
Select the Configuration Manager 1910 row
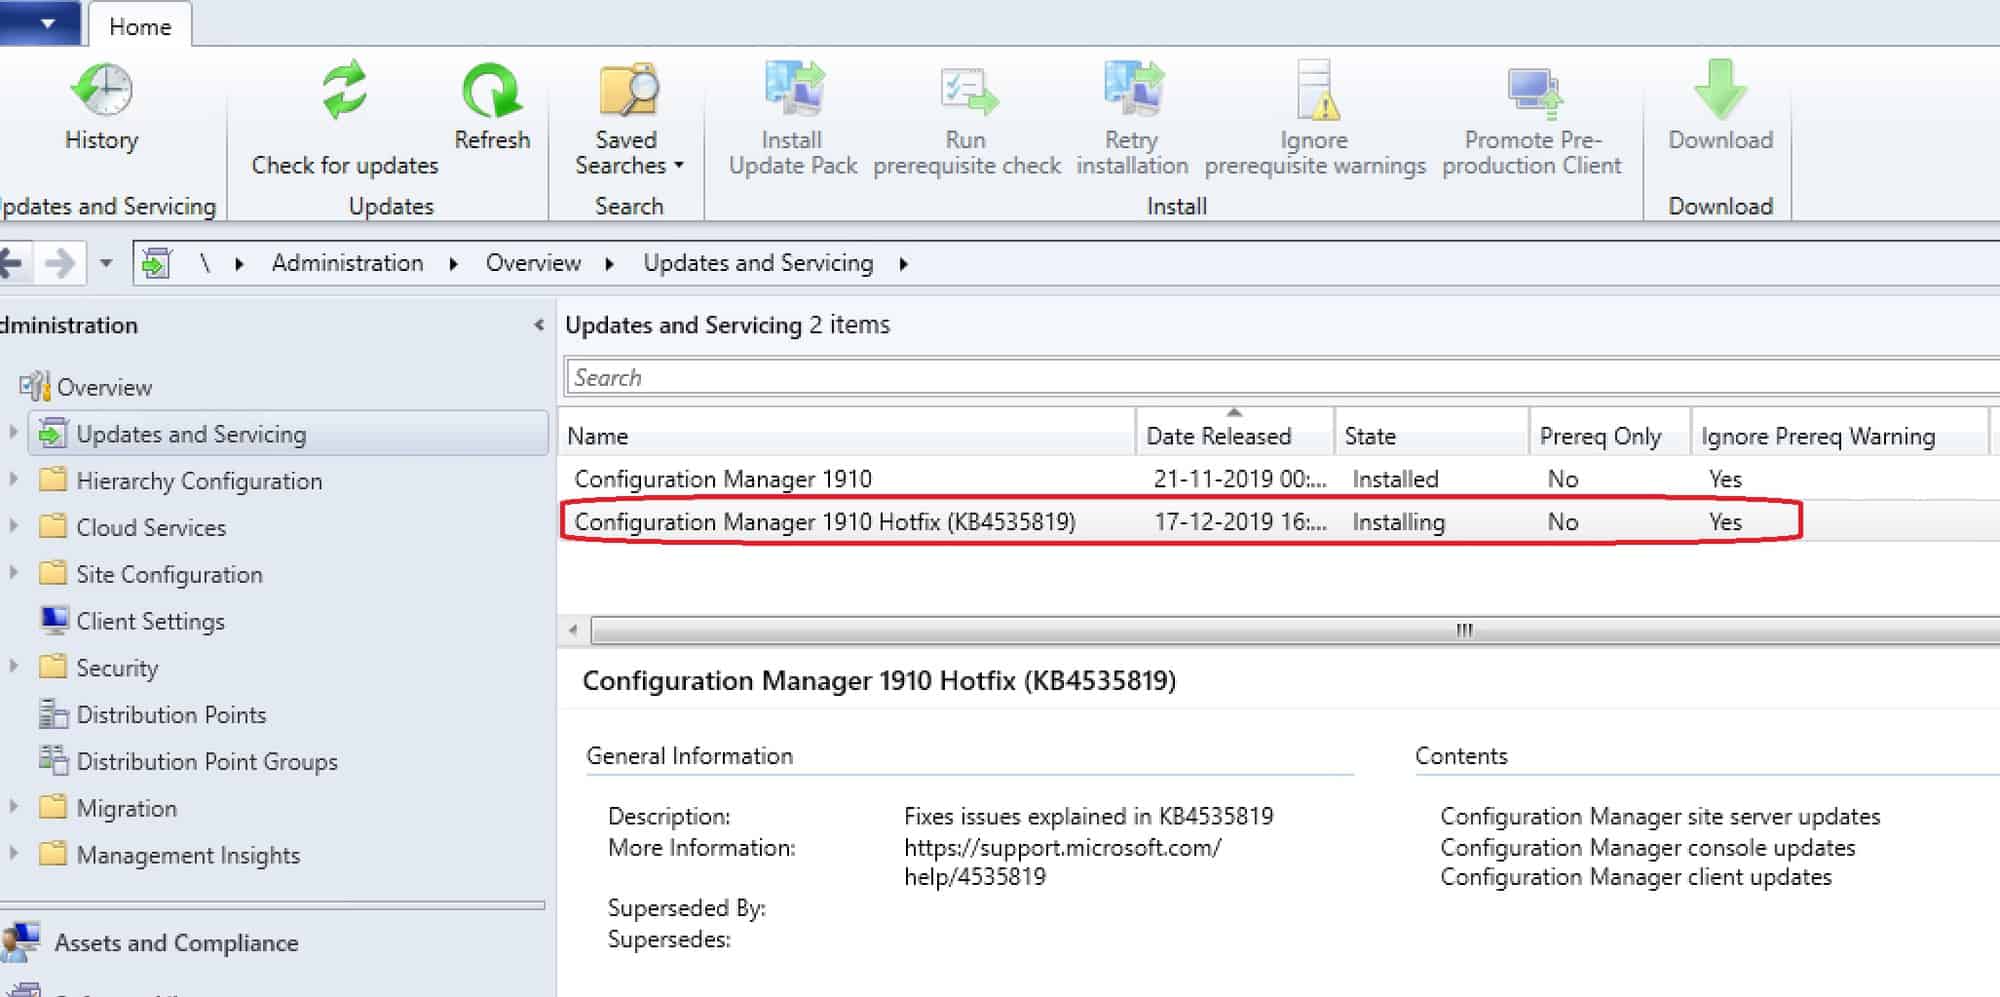1279,479
